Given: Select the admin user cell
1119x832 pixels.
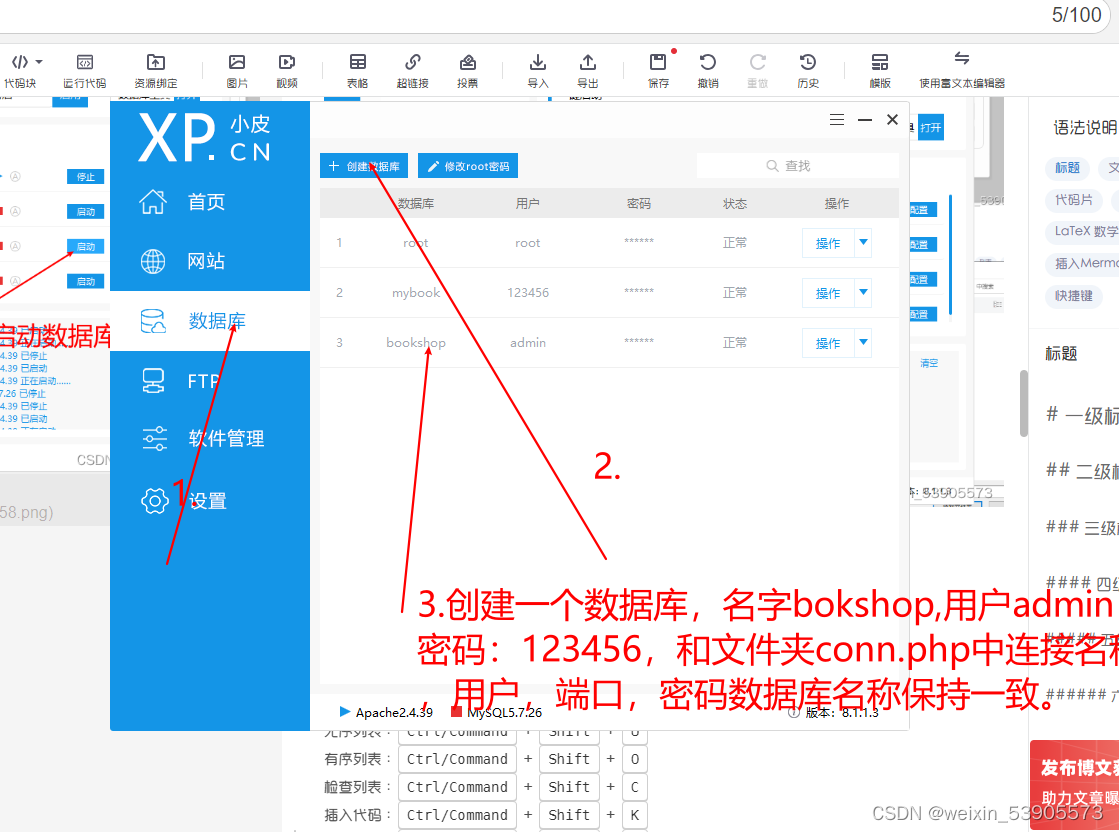Looking at the screenshot, I should click(x=528, y=343).
